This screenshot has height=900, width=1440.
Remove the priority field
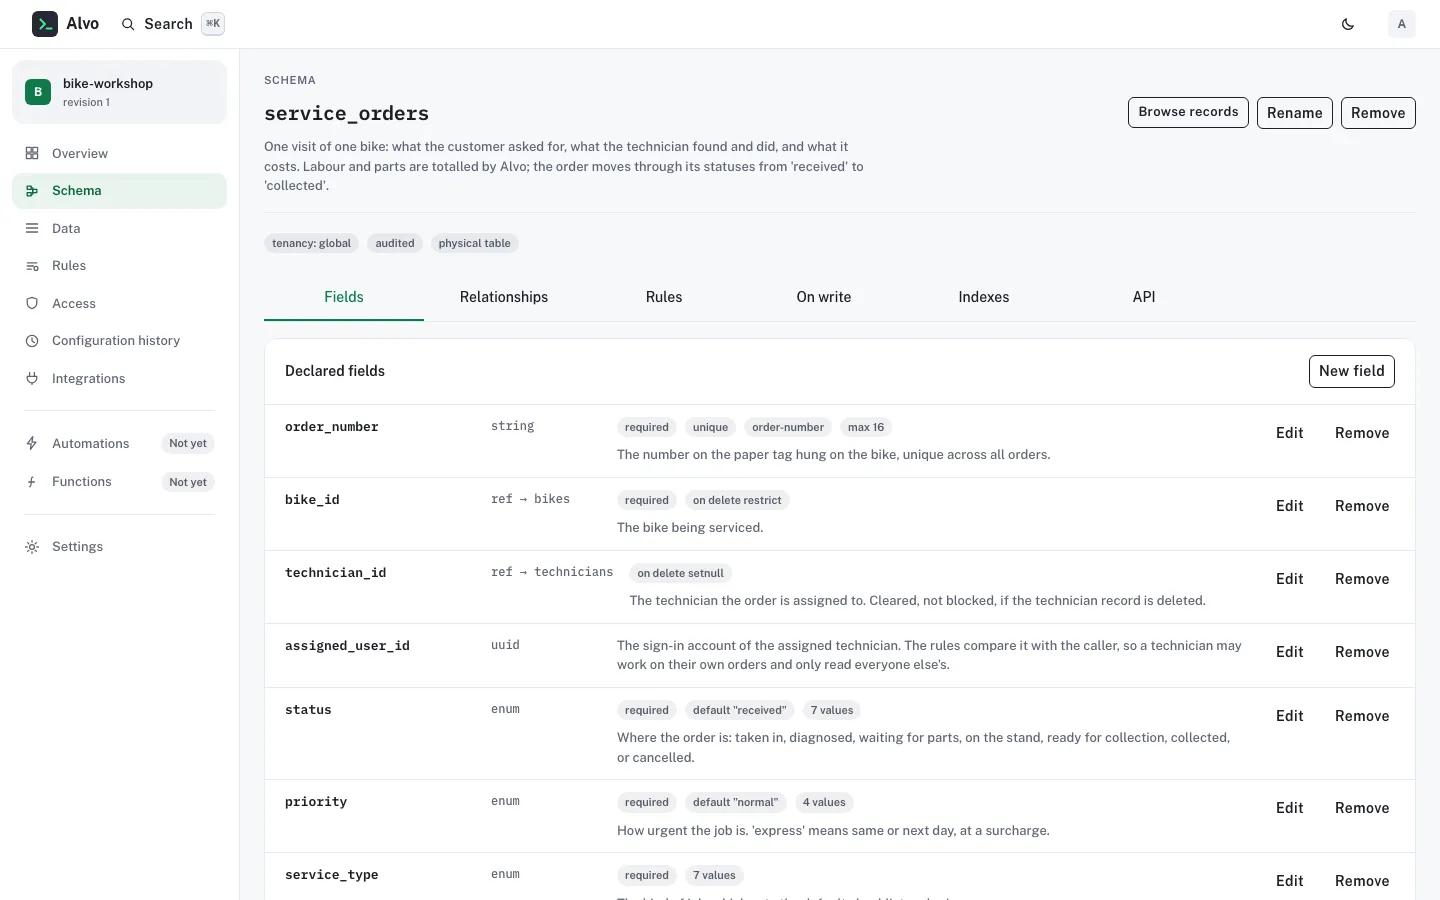[x=1362, y=808]
